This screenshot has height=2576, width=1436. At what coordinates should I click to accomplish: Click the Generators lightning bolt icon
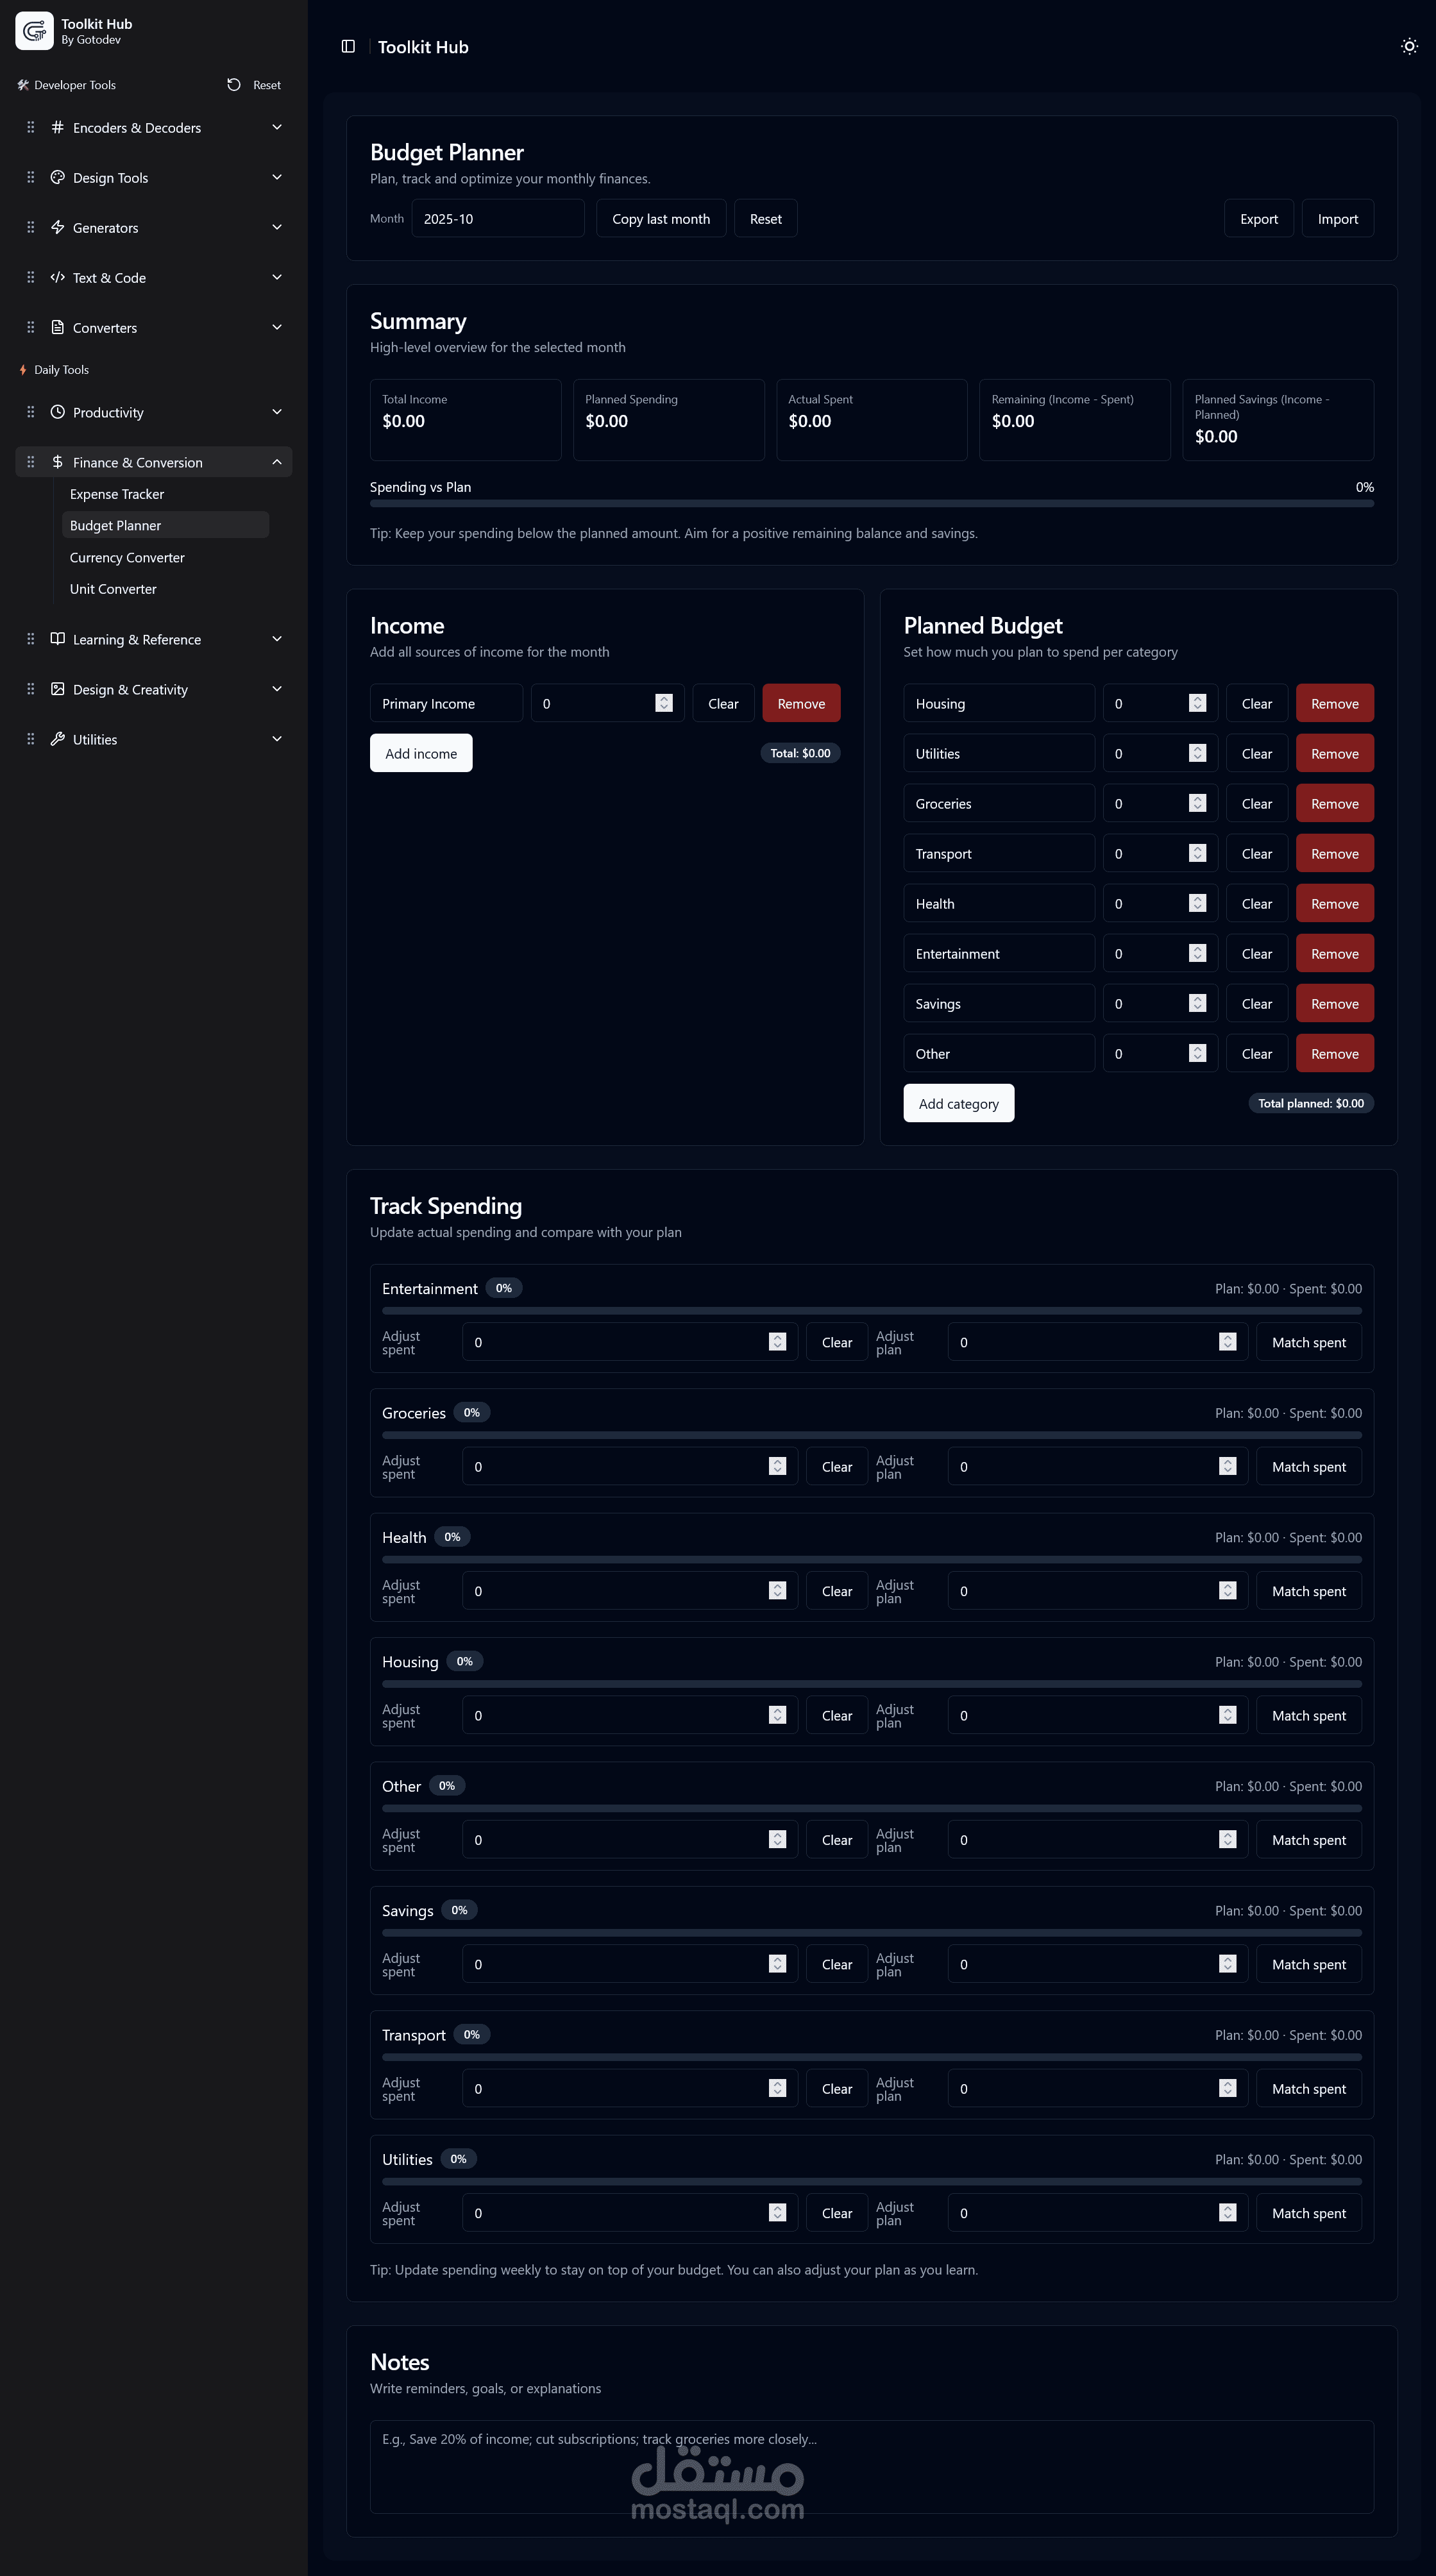[x=57, y=227]
